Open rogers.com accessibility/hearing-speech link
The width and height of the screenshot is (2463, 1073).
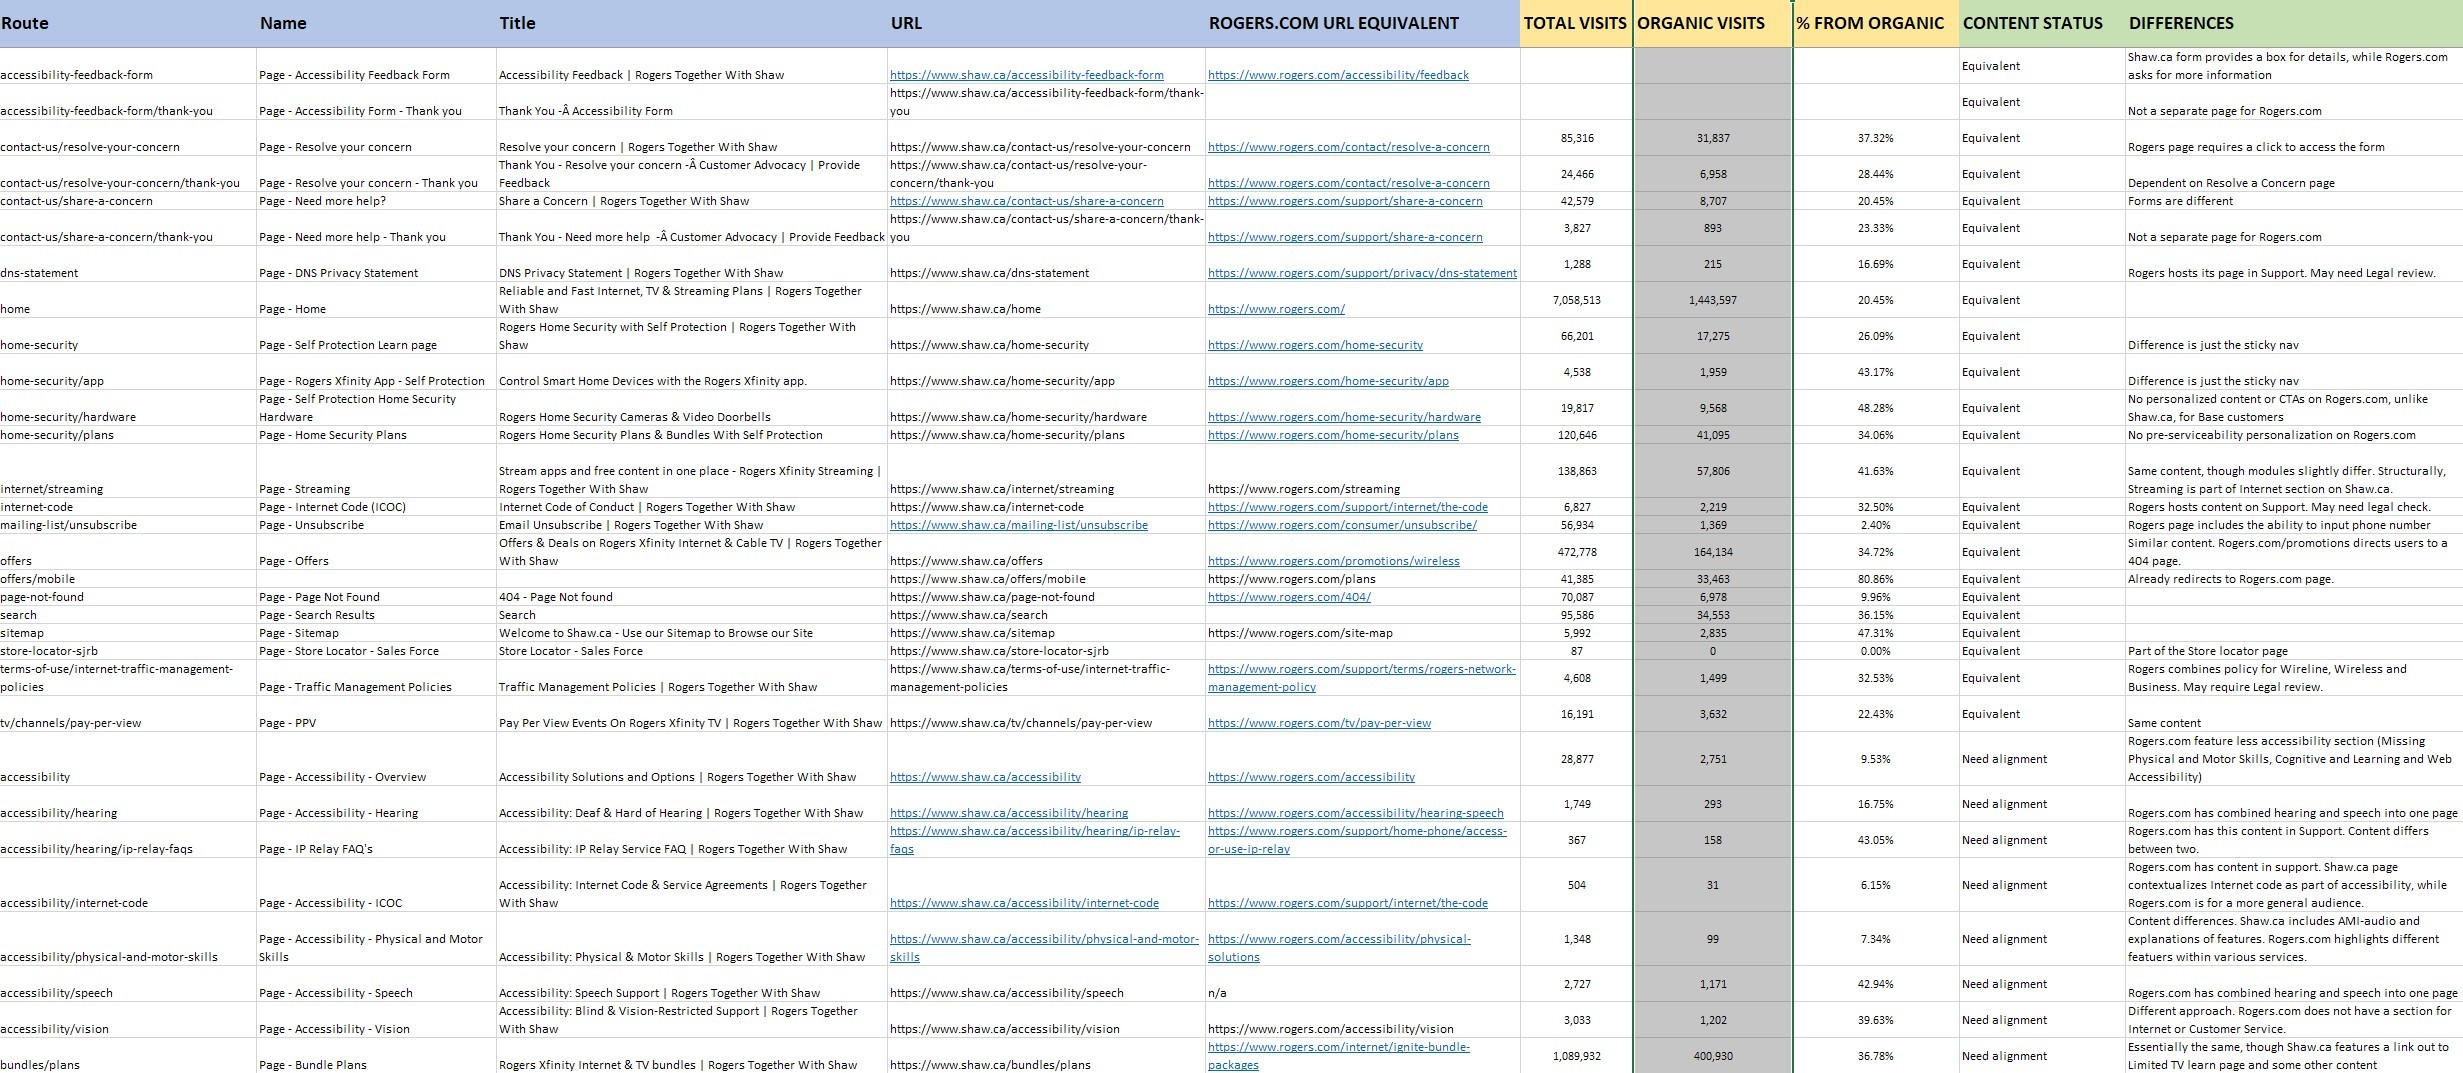click(1356, 813)
